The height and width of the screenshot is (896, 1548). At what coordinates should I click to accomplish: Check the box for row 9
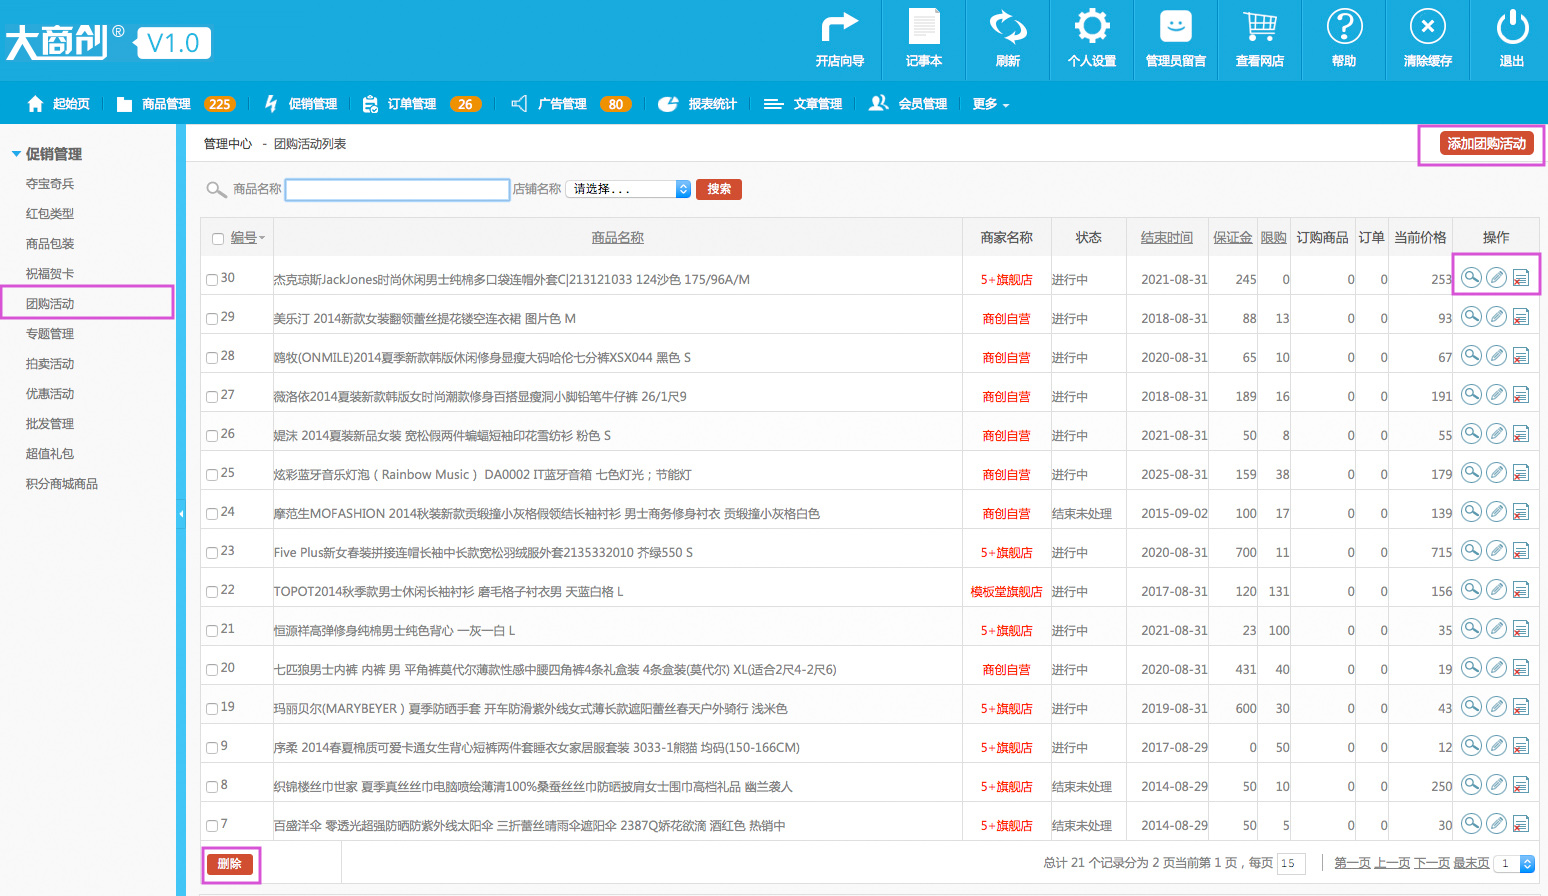pos(212,748)
